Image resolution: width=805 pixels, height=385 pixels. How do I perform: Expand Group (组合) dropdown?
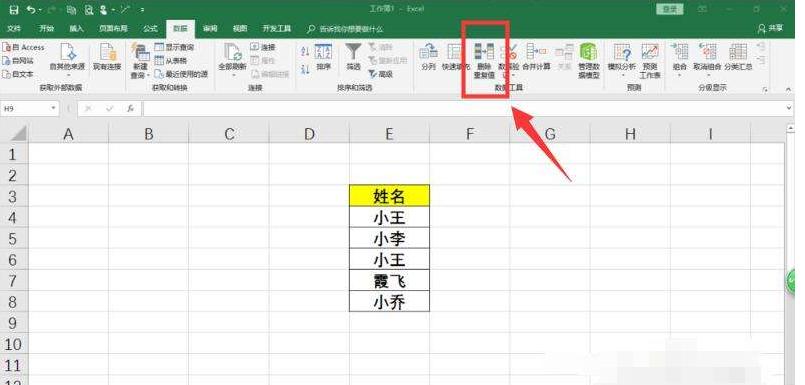(x=680, y=75)
